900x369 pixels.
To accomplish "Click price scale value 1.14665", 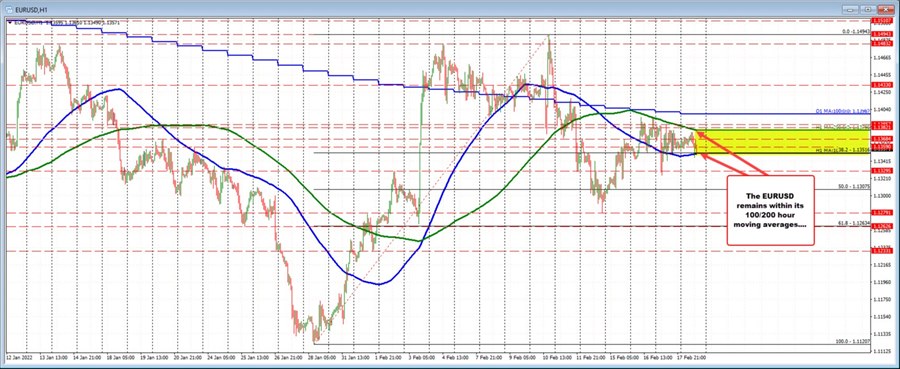I will pyautogui.click(x=882, y=57).
